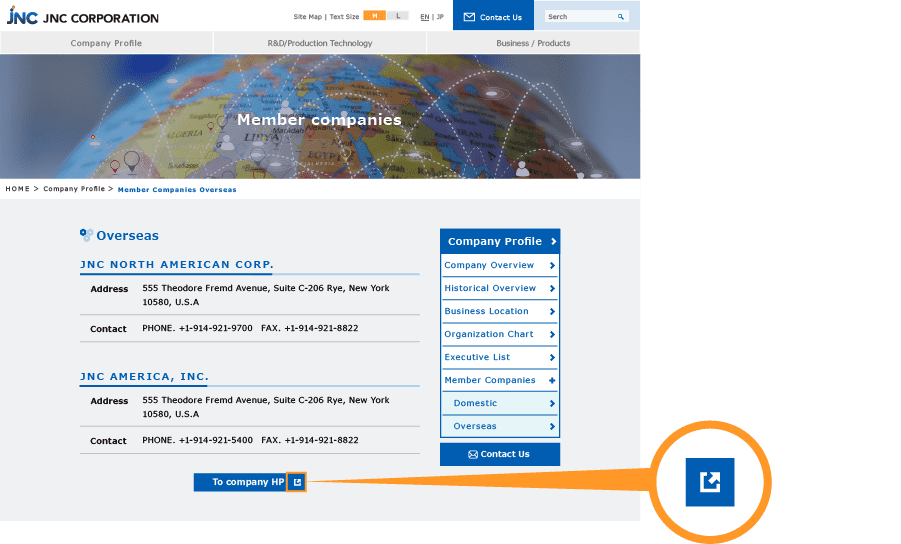Image resolution: width=901 pixels, height=544 pixels.
Task: Click the external link icon on To company HP
Action: point(297,482)
